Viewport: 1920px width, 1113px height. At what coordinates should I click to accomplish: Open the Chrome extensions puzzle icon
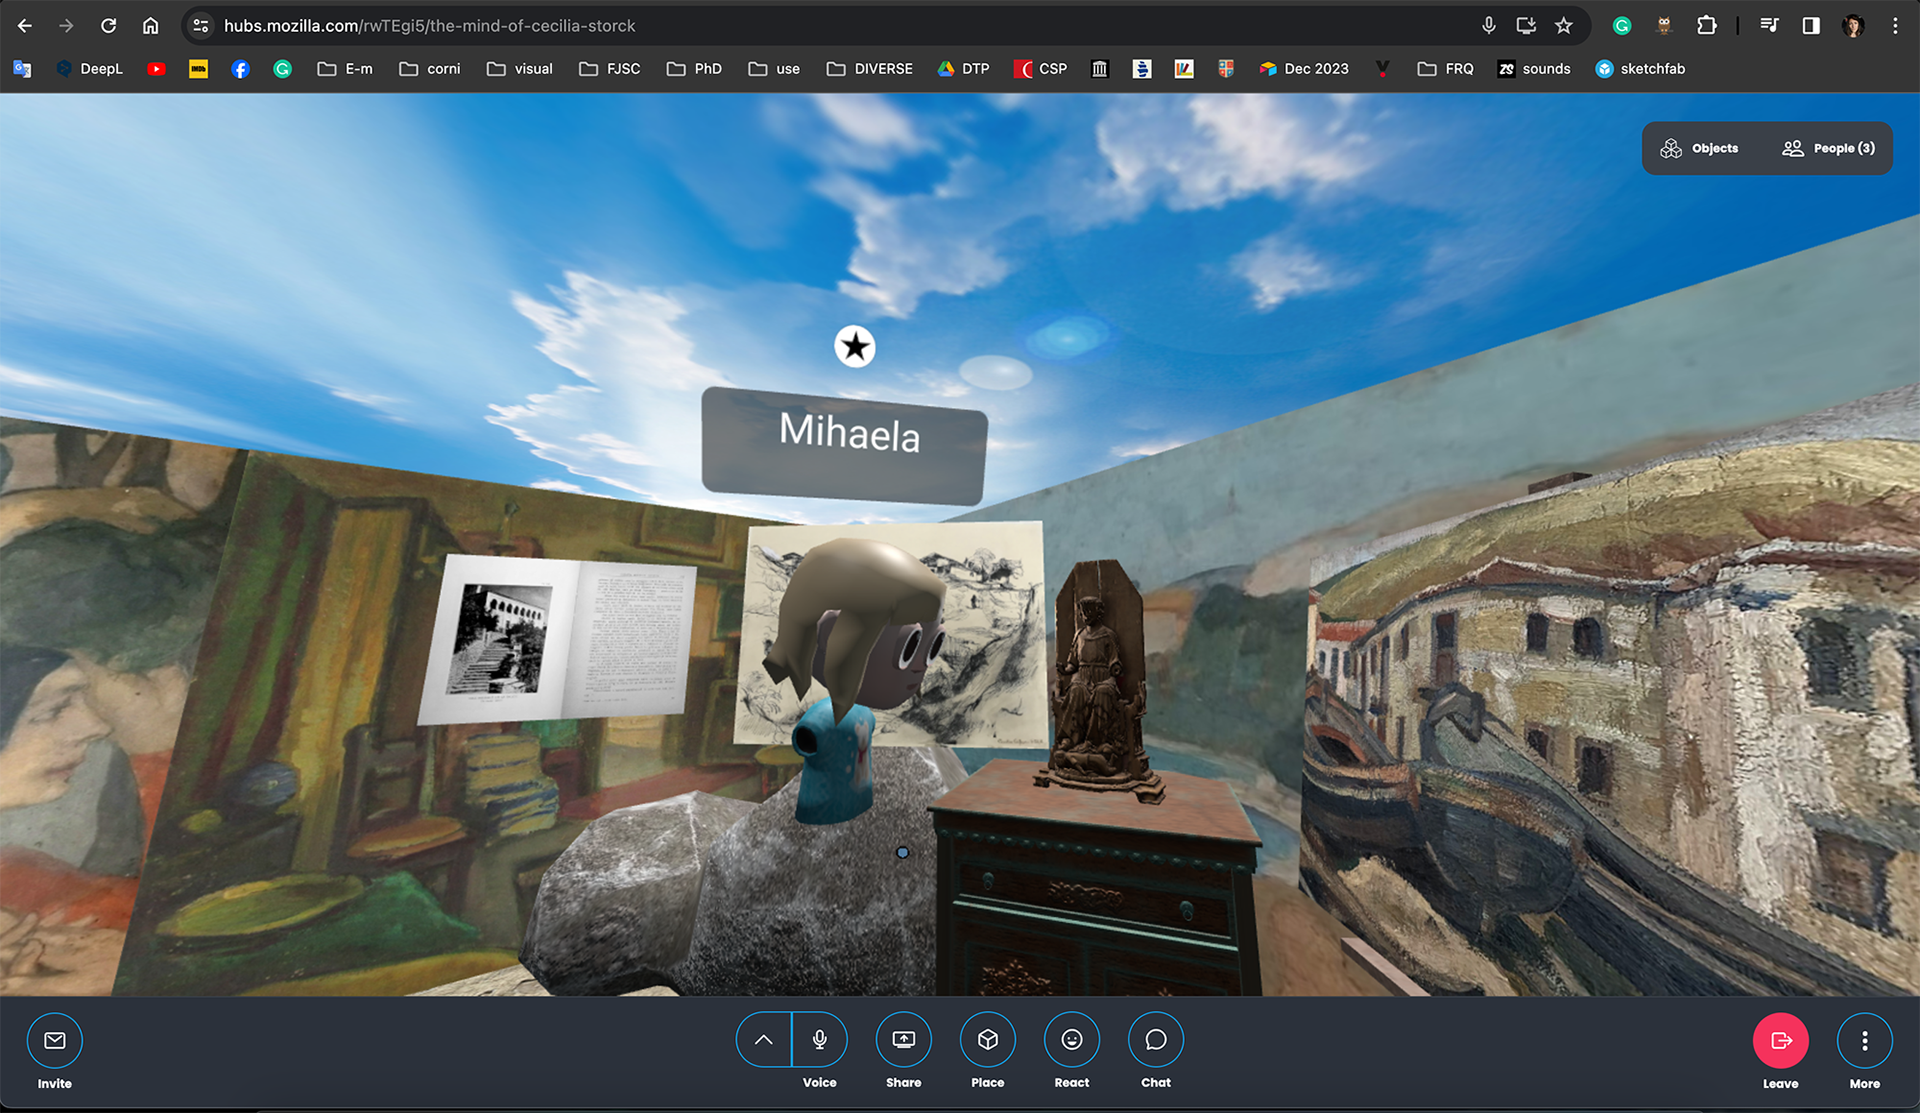point(1707,26)
